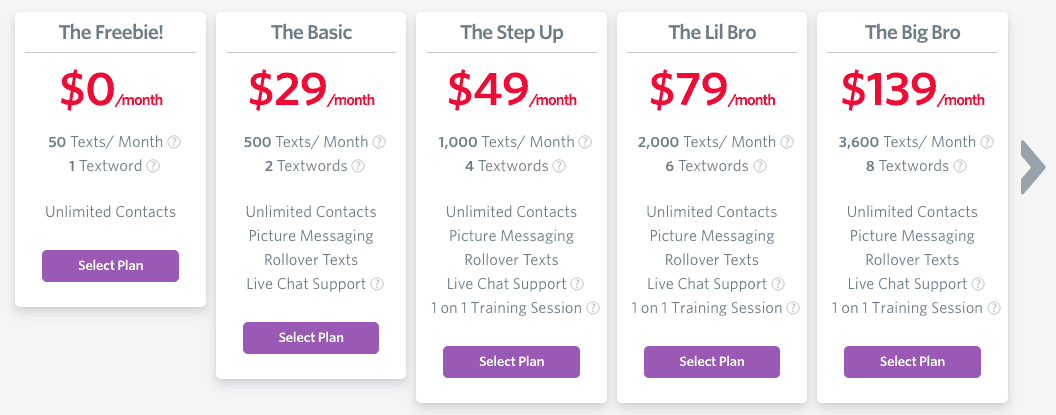The height and width of the screenshot is (415, 1056).
Task: Select Plan for The Lil Bro
Action: (712, 362)
